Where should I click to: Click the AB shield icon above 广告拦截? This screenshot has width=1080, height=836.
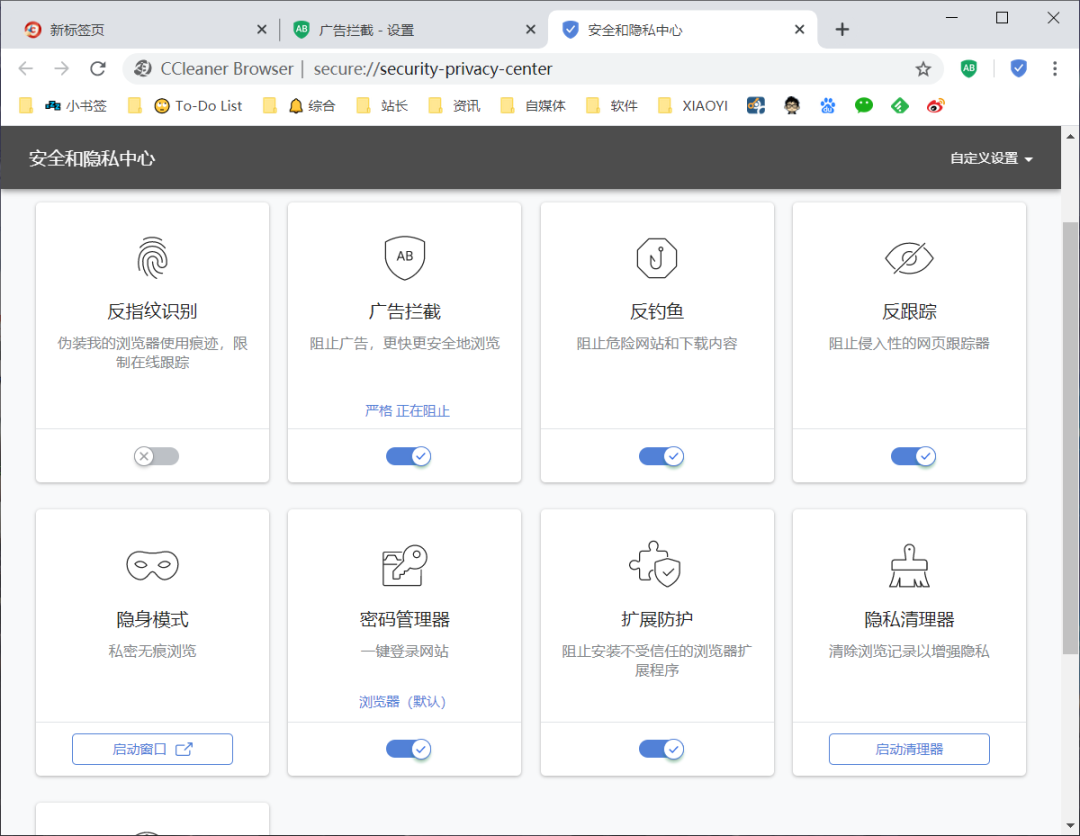coord(404,257)
